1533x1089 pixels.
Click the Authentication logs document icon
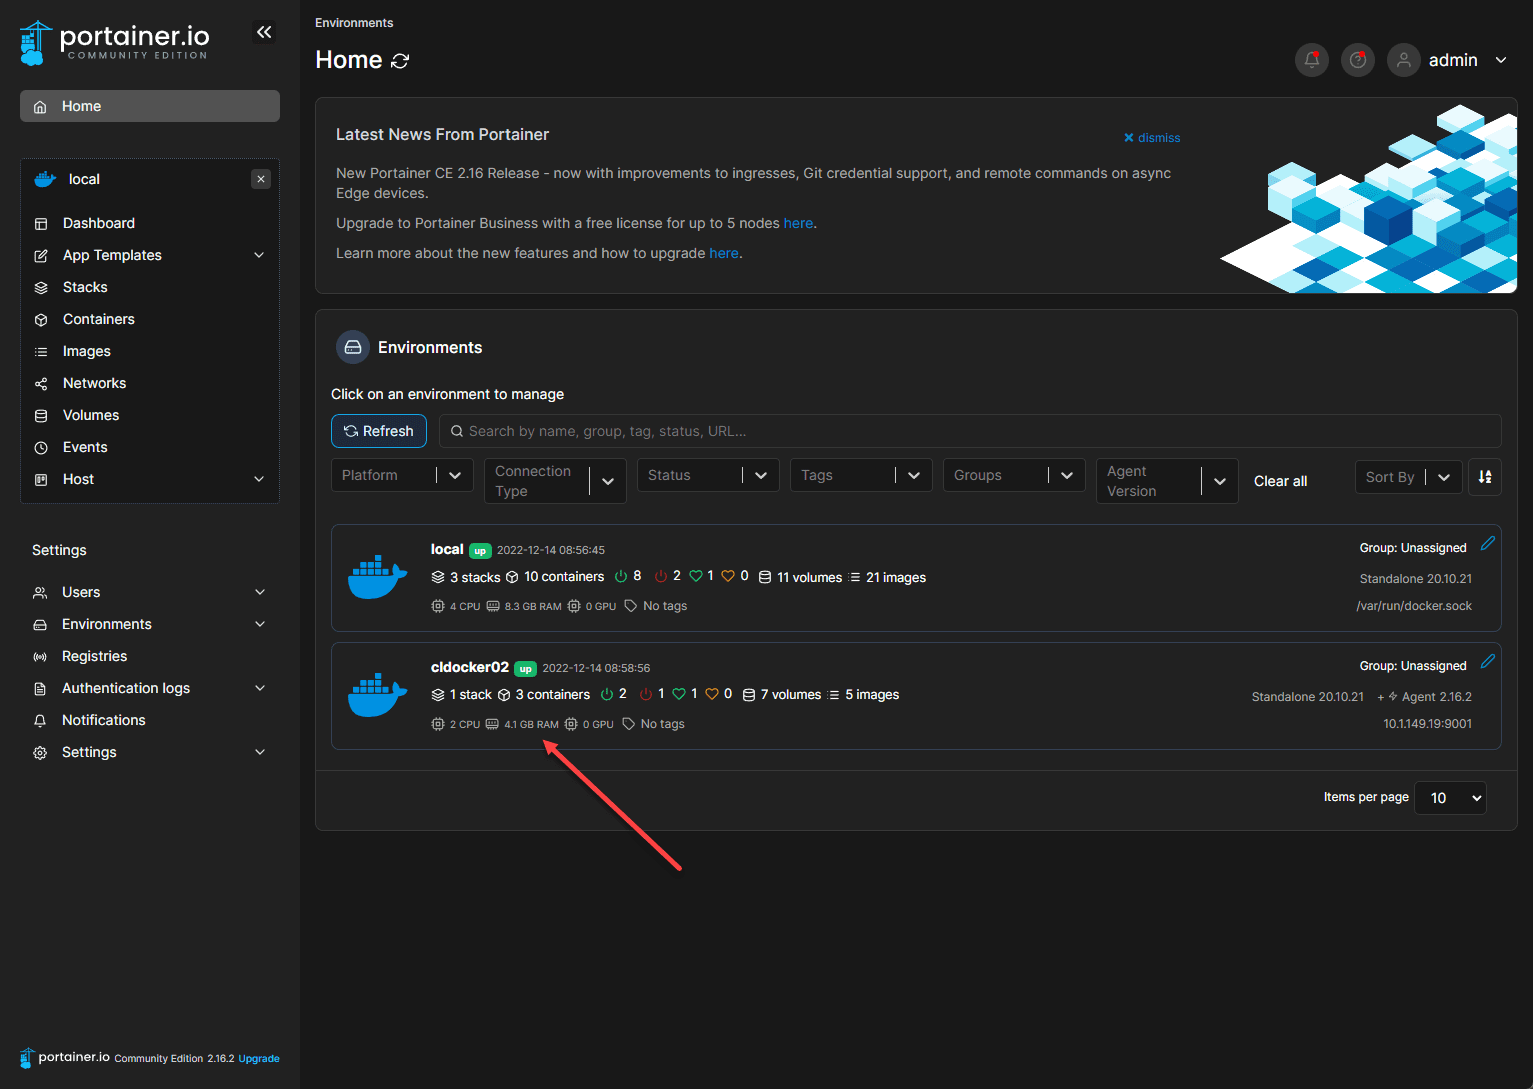tap(40, 688)
